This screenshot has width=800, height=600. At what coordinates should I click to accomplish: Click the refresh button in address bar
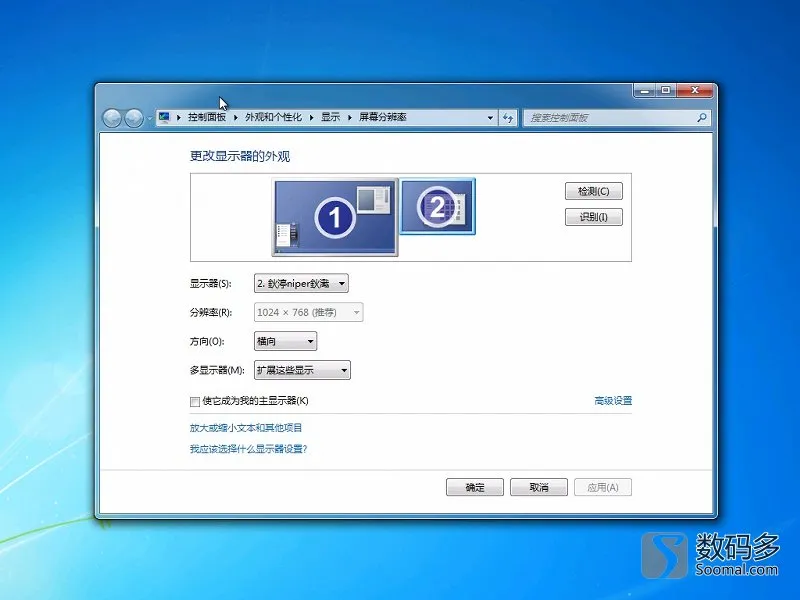[508, 118]
